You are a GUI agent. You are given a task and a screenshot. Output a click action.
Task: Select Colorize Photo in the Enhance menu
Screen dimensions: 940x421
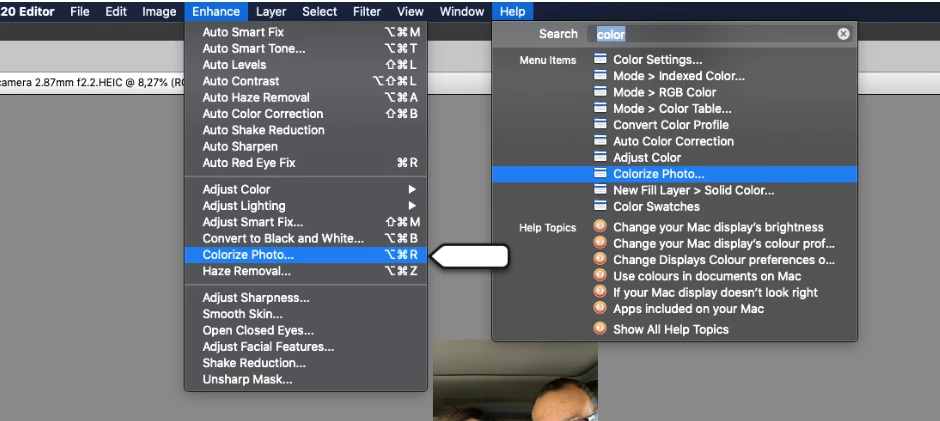(x=306, y=255)
